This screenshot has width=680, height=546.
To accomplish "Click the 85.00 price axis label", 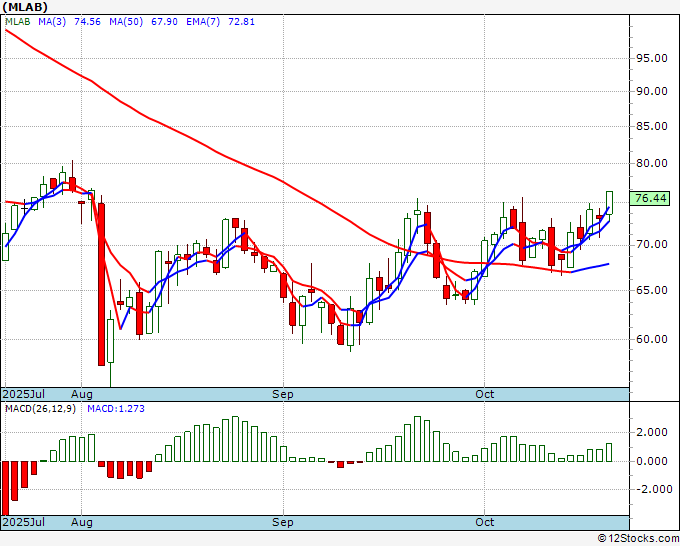I will 651,126.
